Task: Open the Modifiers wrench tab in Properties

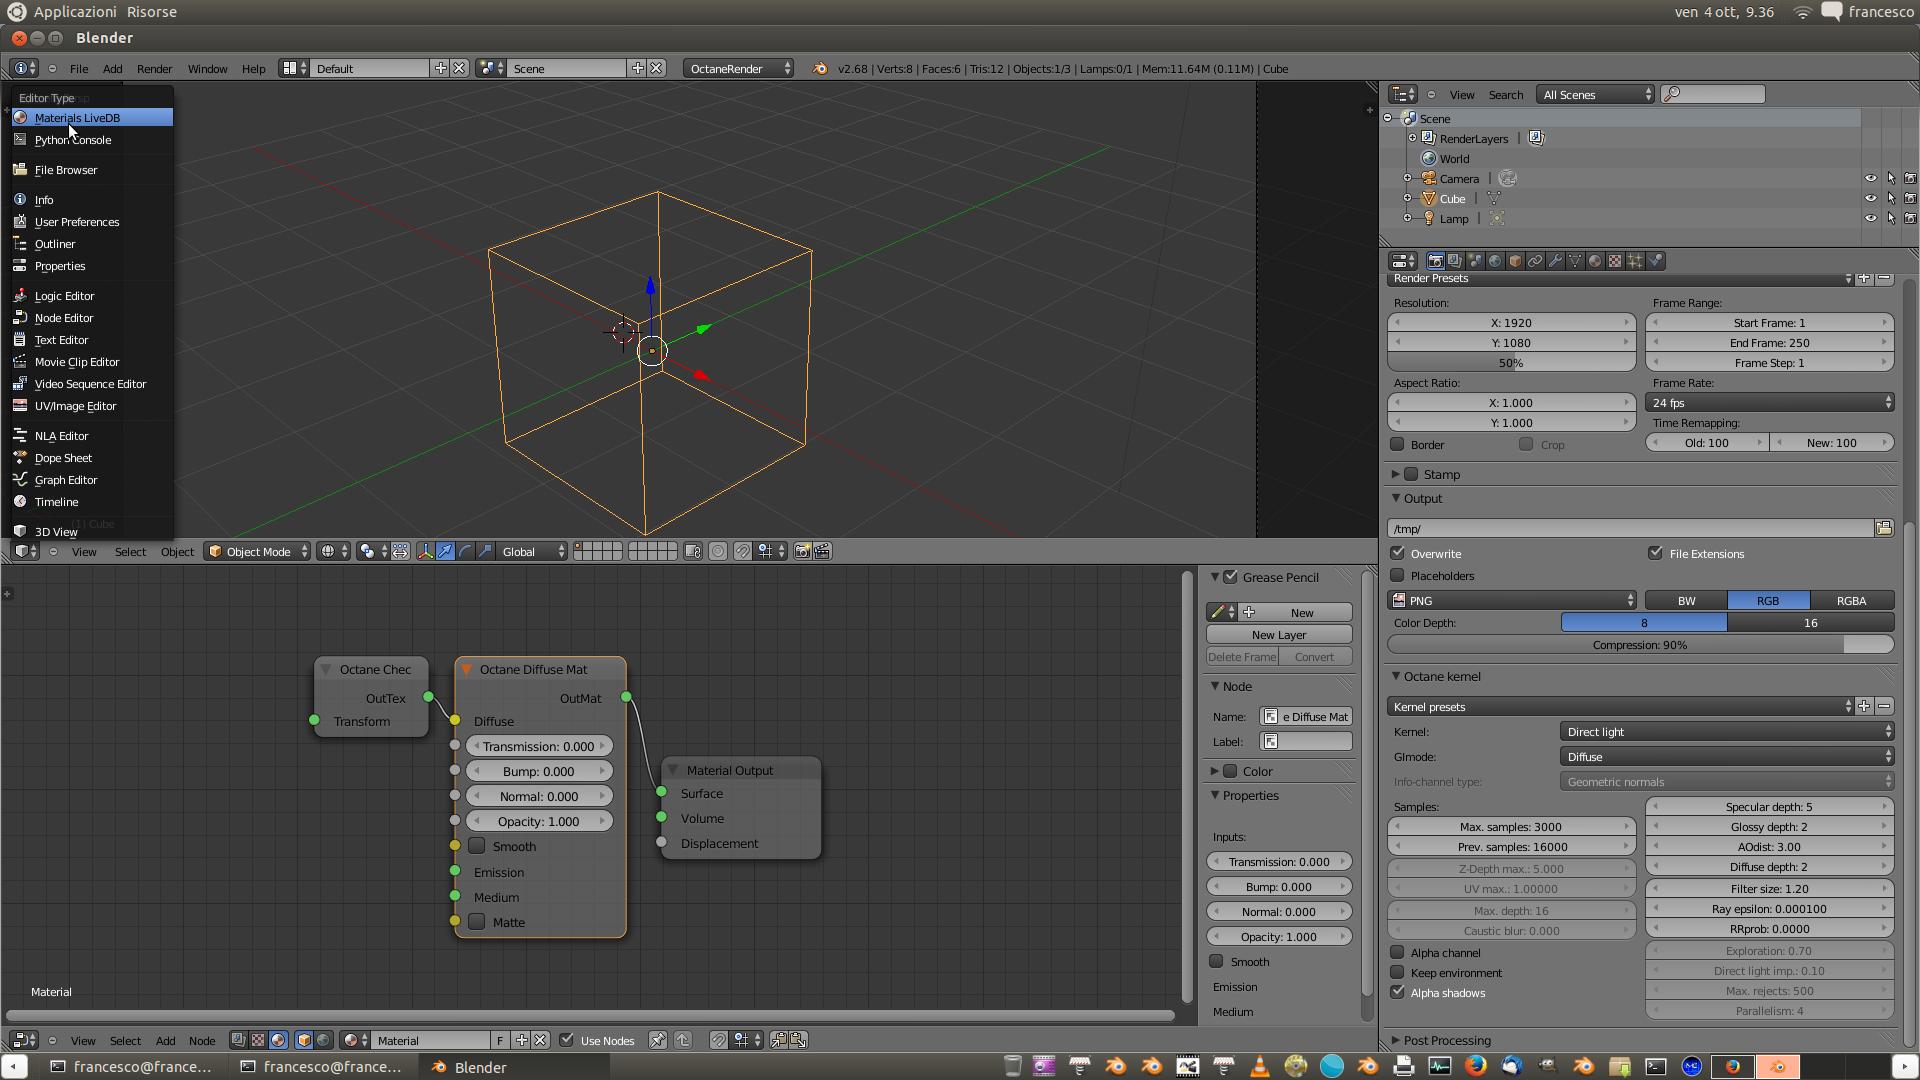Action: point(1555,261)
